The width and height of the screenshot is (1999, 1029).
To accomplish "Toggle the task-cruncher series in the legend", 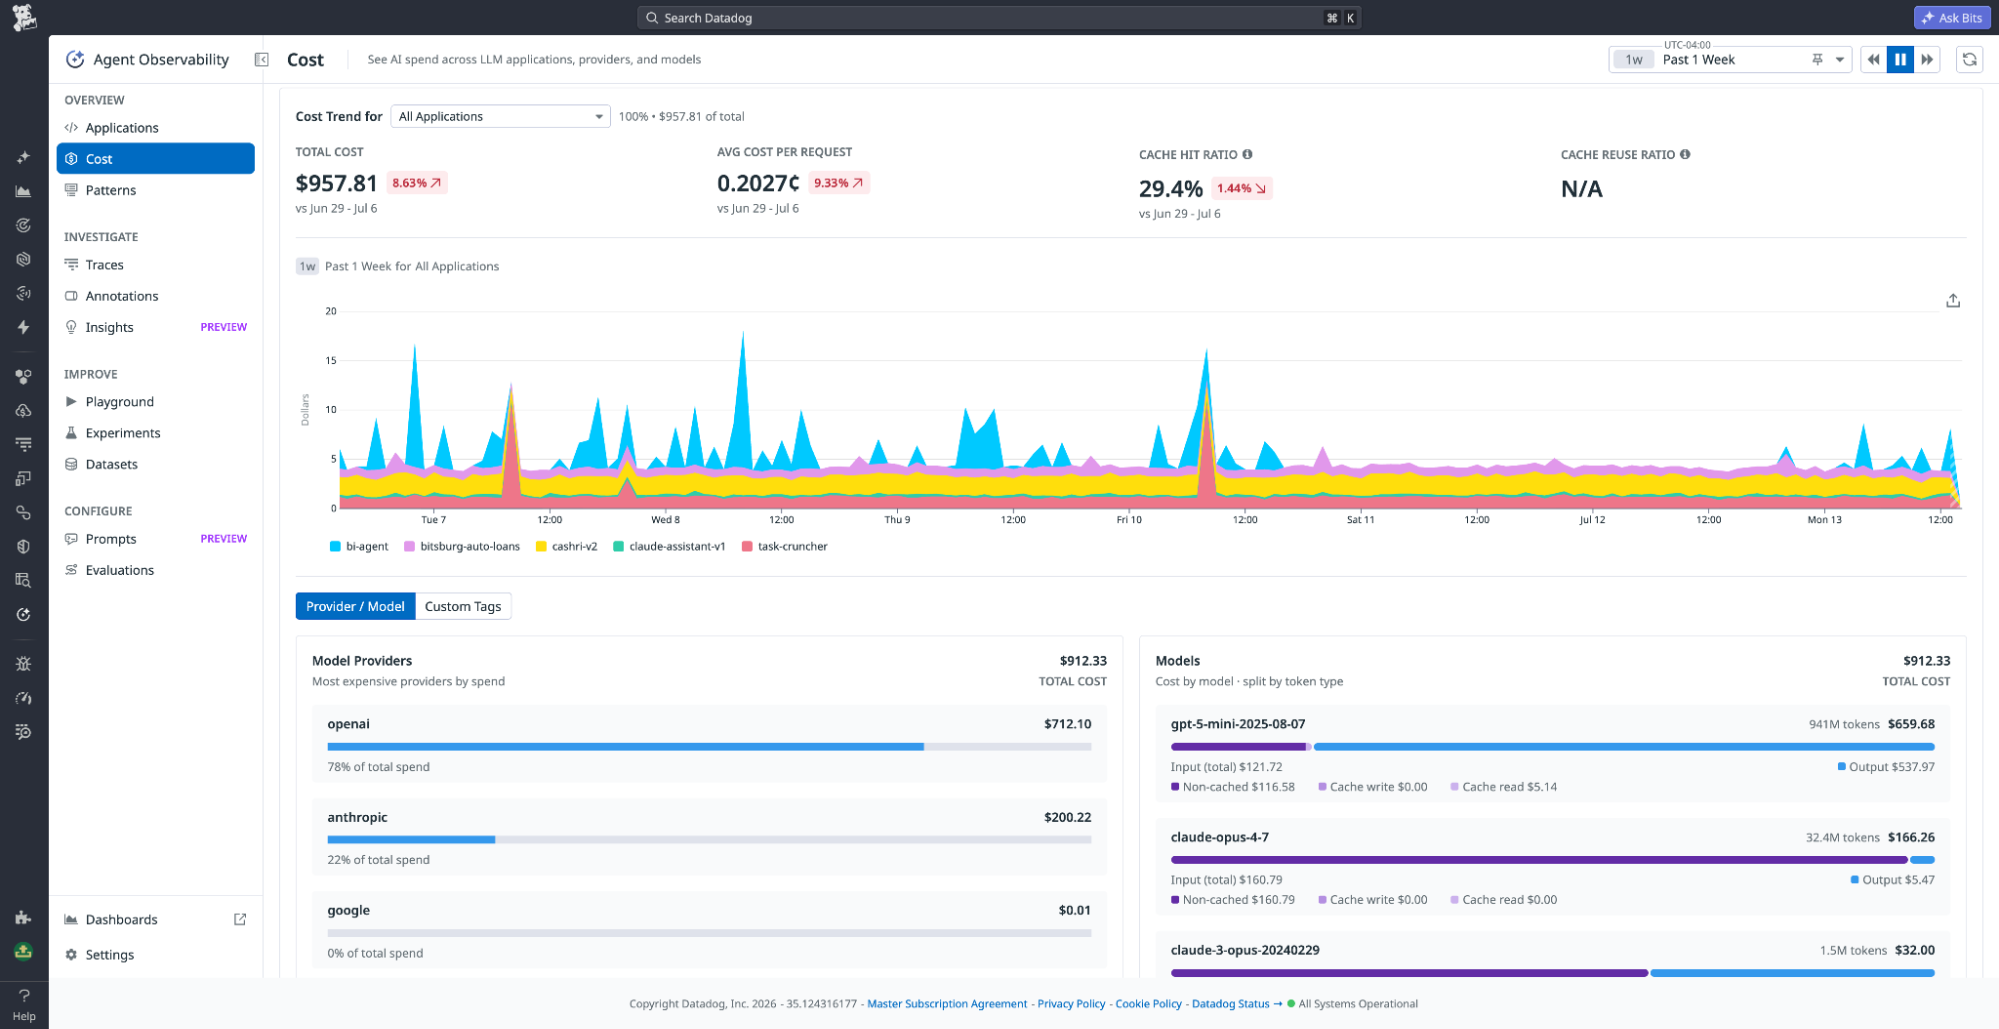I will click(x=785, y=546).
